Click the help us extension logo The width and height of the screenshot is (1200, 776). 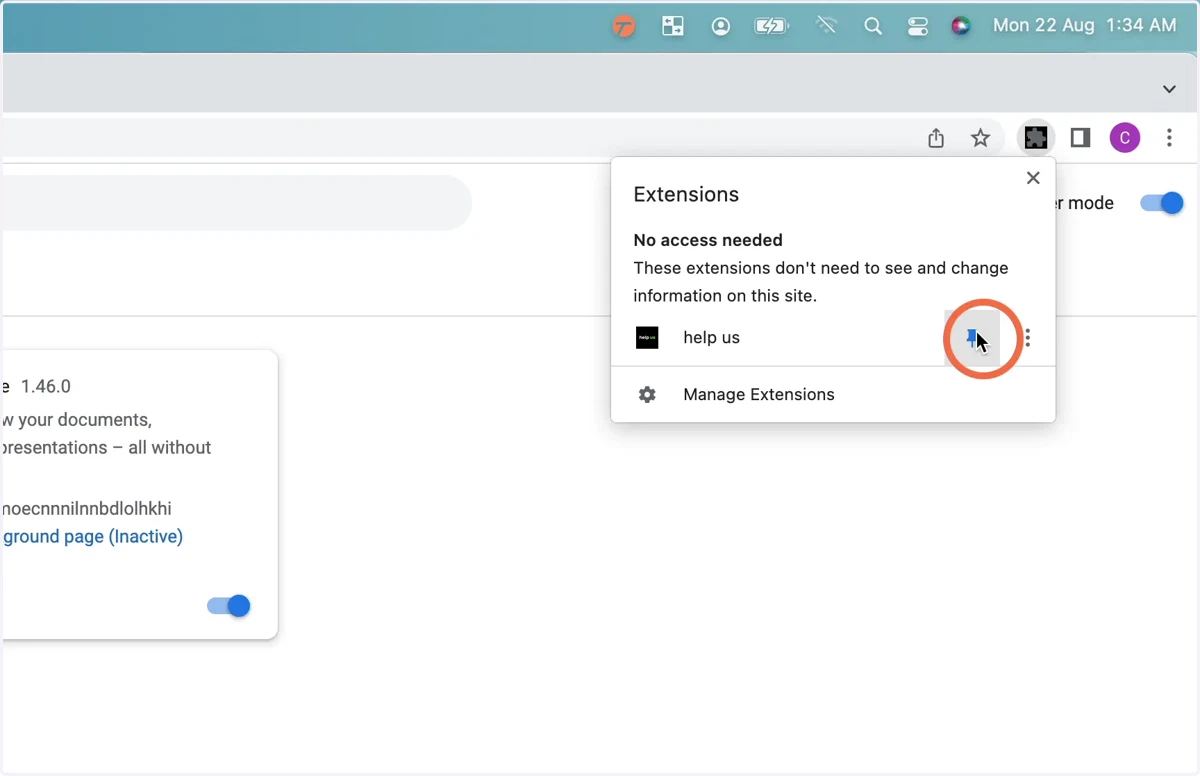pos(647,338)
